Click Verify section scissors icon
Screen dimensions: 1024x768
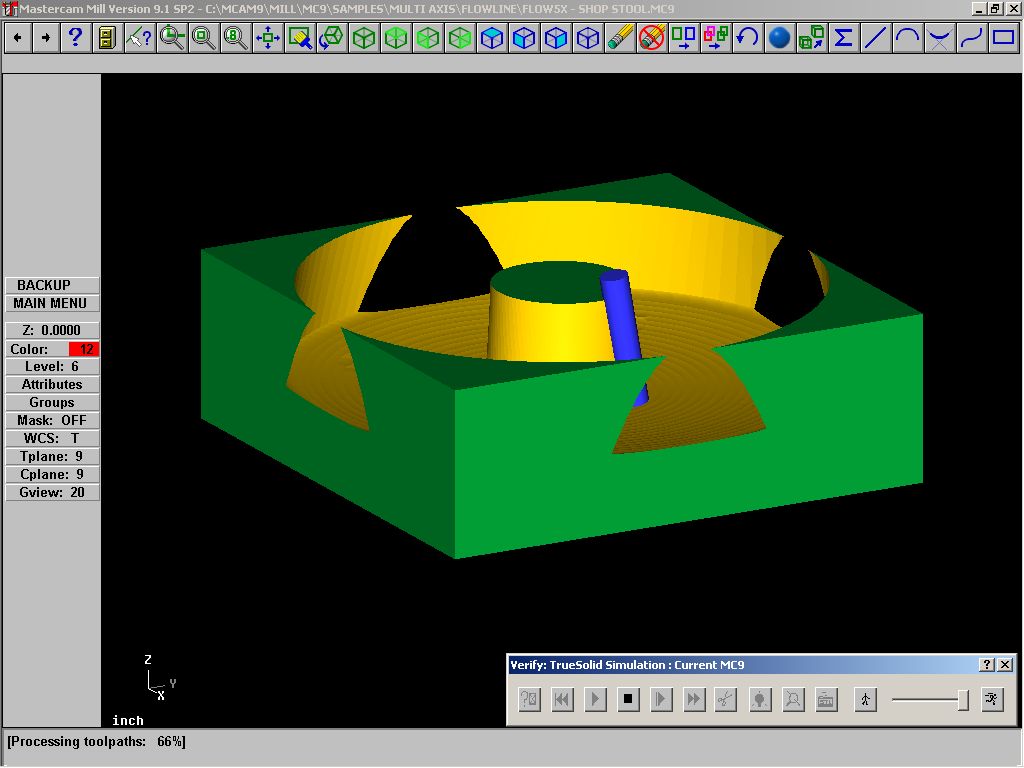(726, 699)
